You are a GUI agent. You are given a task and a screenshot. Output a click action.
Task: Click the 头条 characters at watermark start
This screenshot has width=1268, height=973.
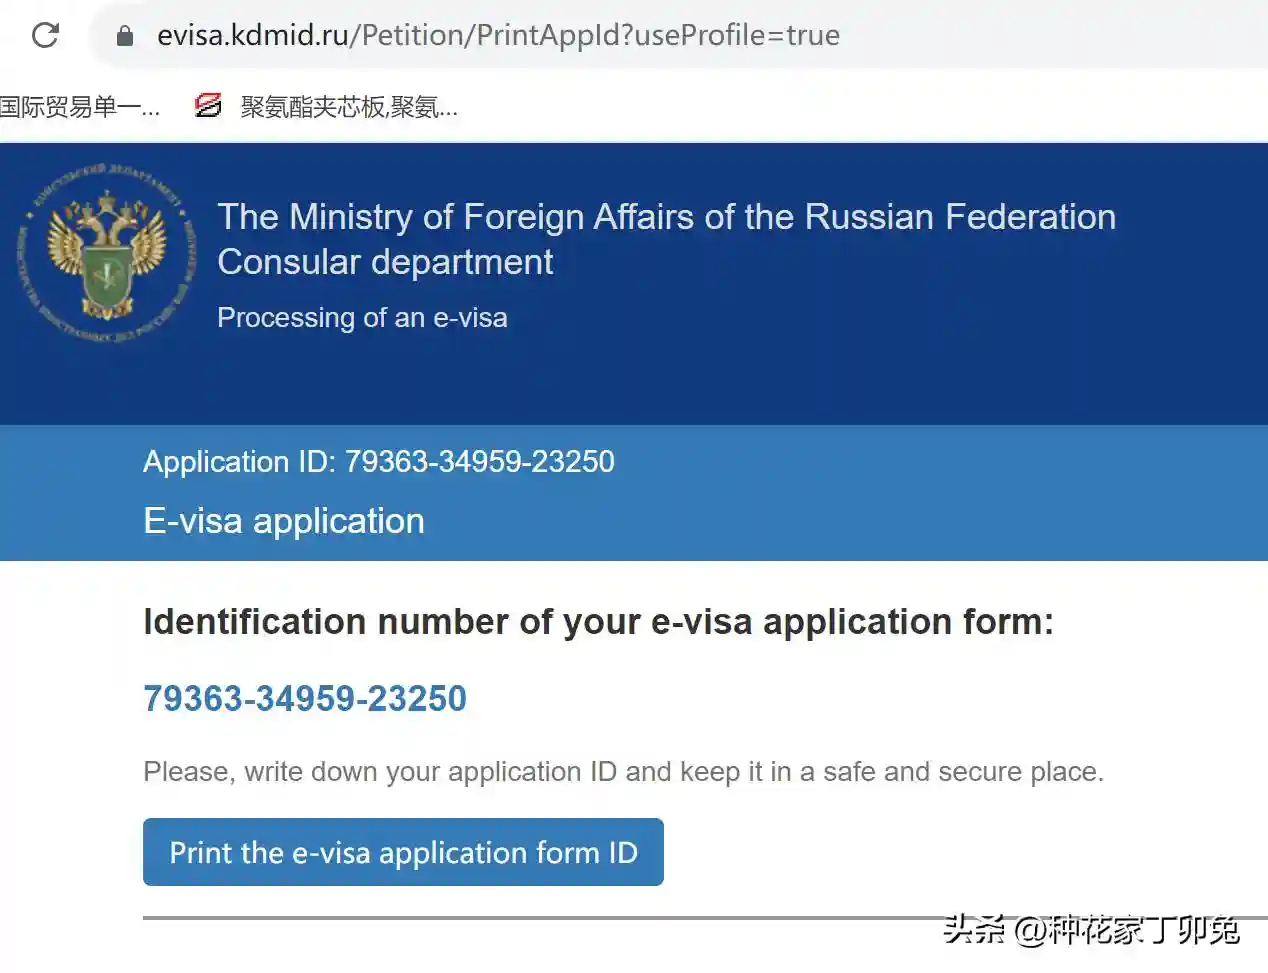coord(974,930)
